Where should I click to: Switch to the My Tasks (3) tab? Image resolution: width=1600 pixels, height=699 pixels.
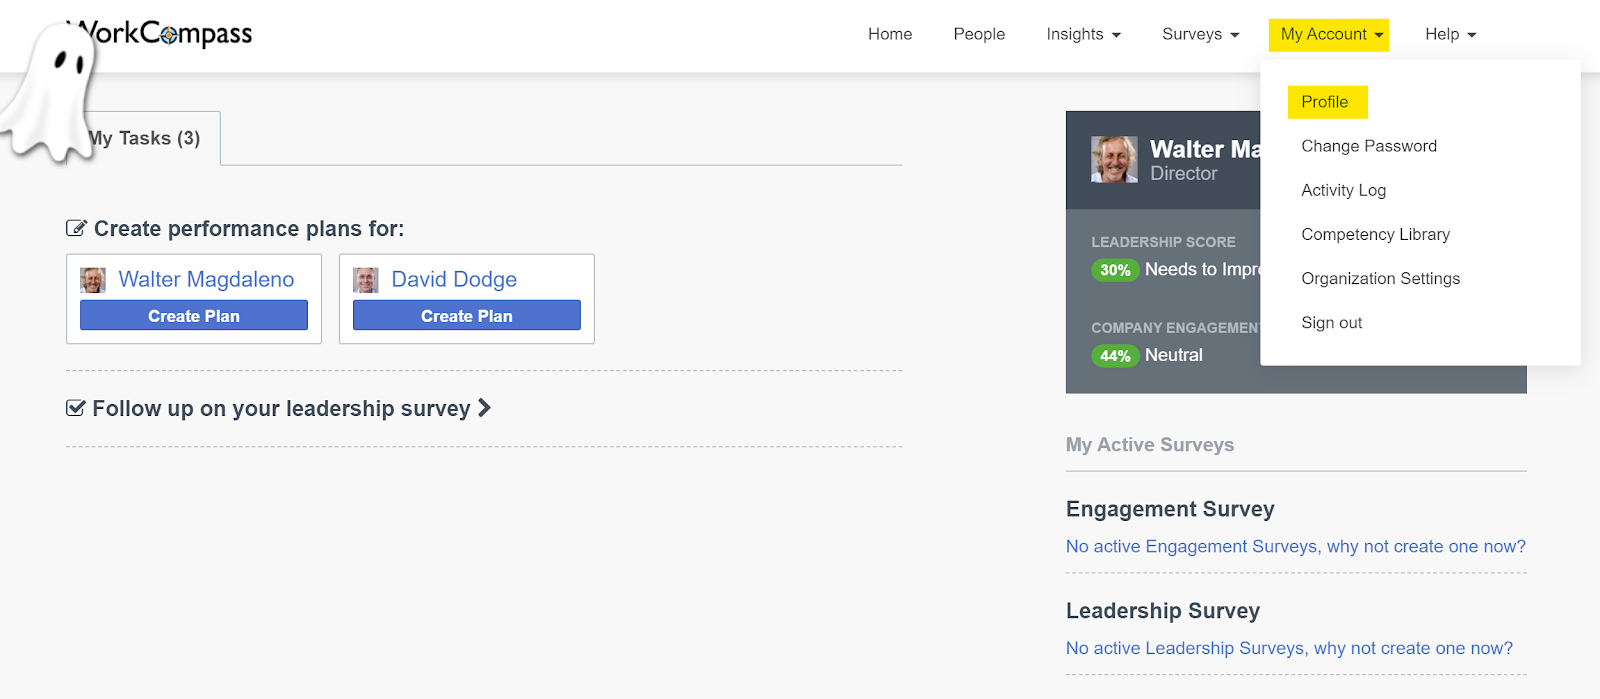point(146,138)
